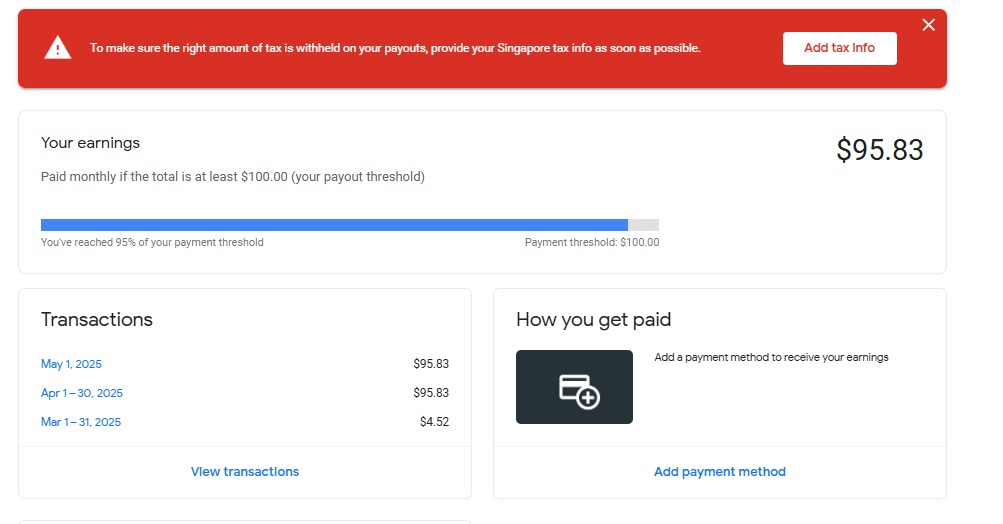Click the payout threshold description under earnings
This screenshot has width=1003, height=524.
(x=232, y=177)
